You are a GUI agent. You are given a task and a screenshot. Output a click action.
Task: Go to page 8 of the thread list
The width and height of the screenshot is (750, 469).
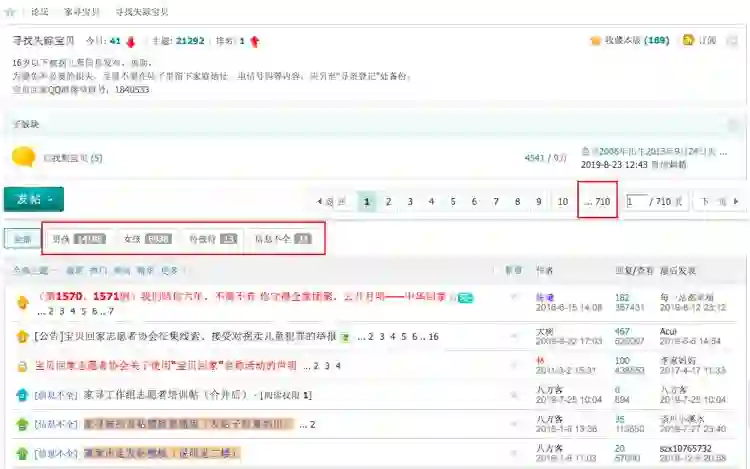pyautogui.click(x=517, y=202)
